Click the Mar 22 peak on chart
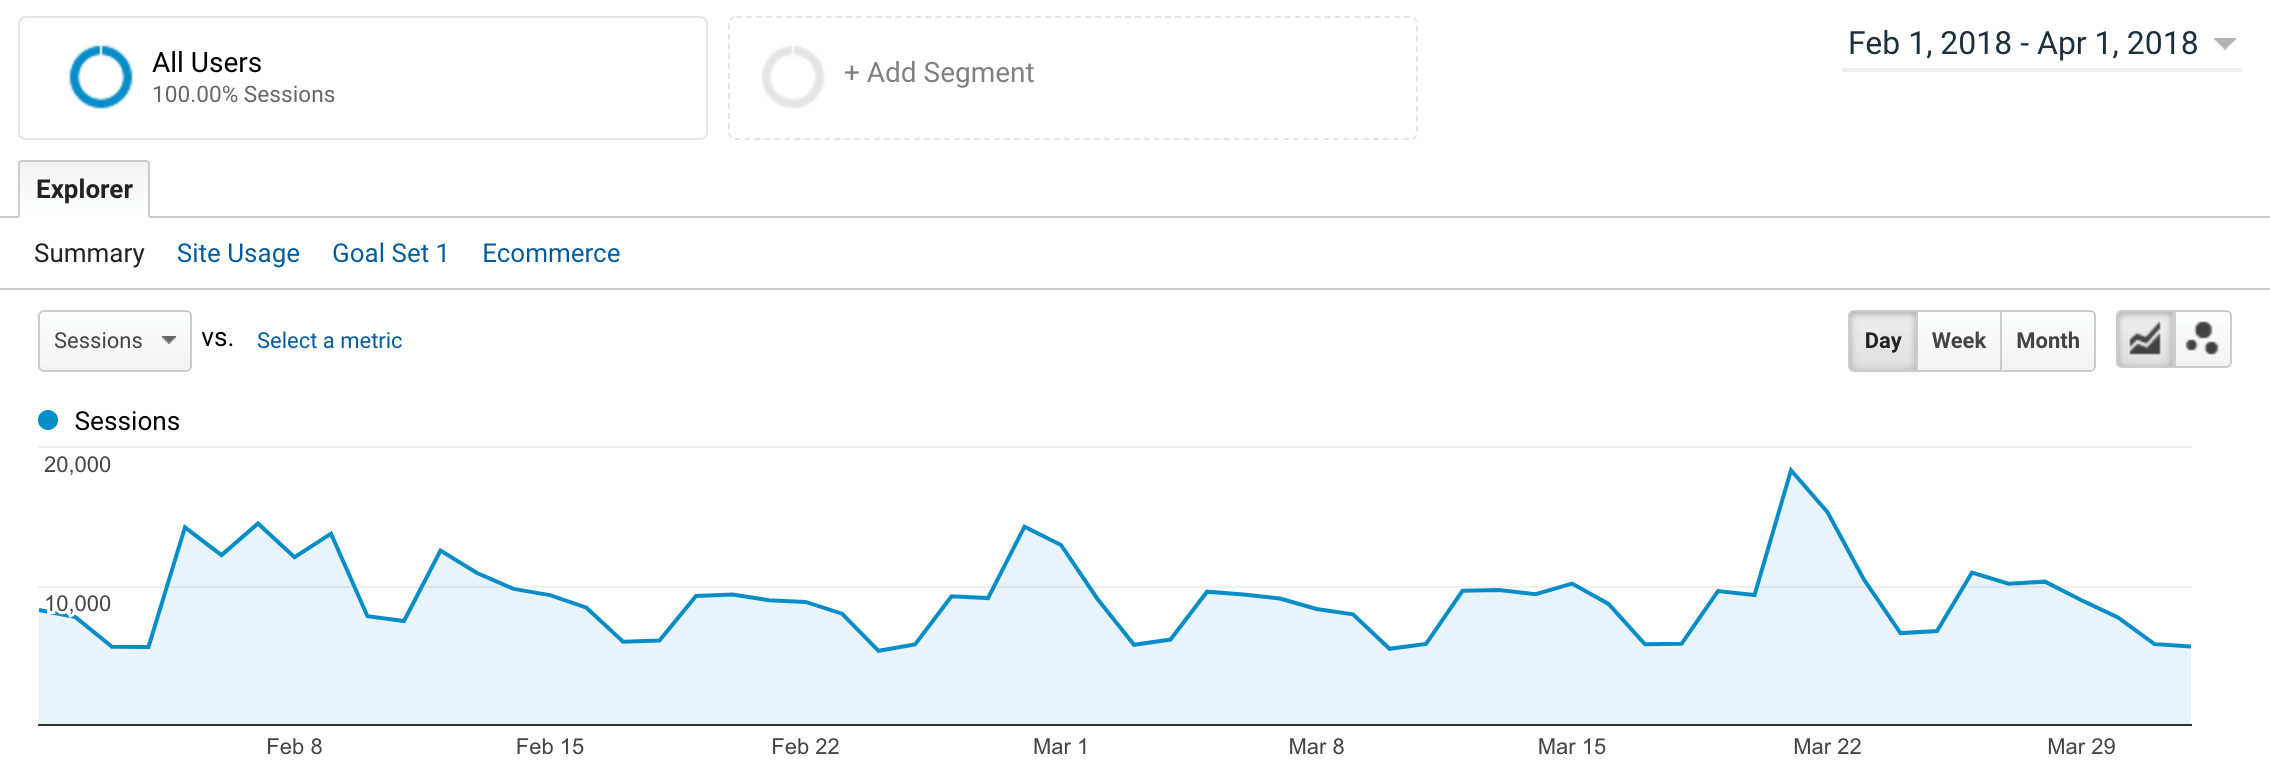This screenshot has width=2270, height=766. pos(1791,469)
